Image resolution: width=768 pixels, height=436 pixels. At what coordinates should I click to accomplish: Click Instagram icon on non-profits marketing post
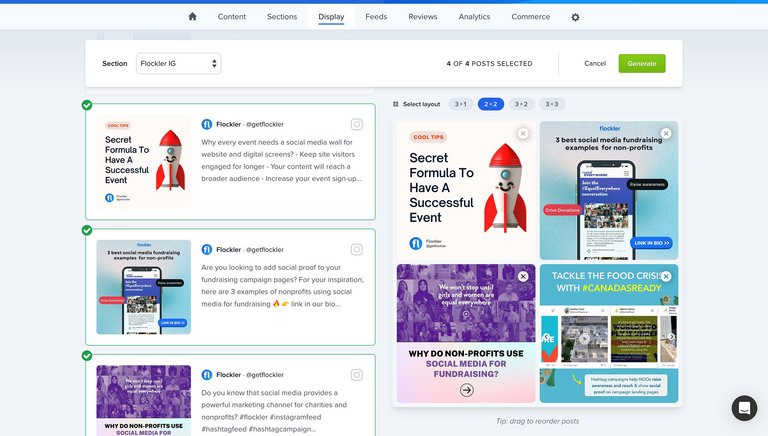(x=357, y=375)
